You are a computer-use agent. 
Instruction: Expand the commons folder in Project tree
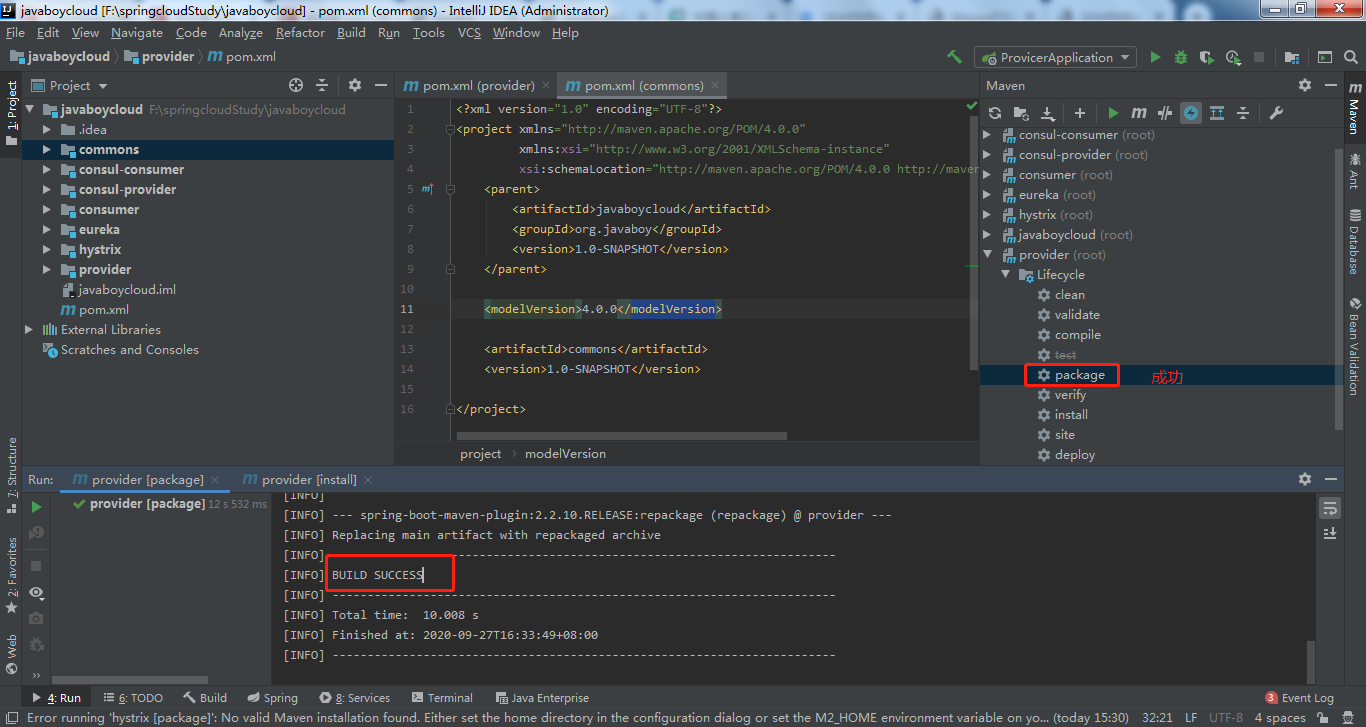point(47,150)
